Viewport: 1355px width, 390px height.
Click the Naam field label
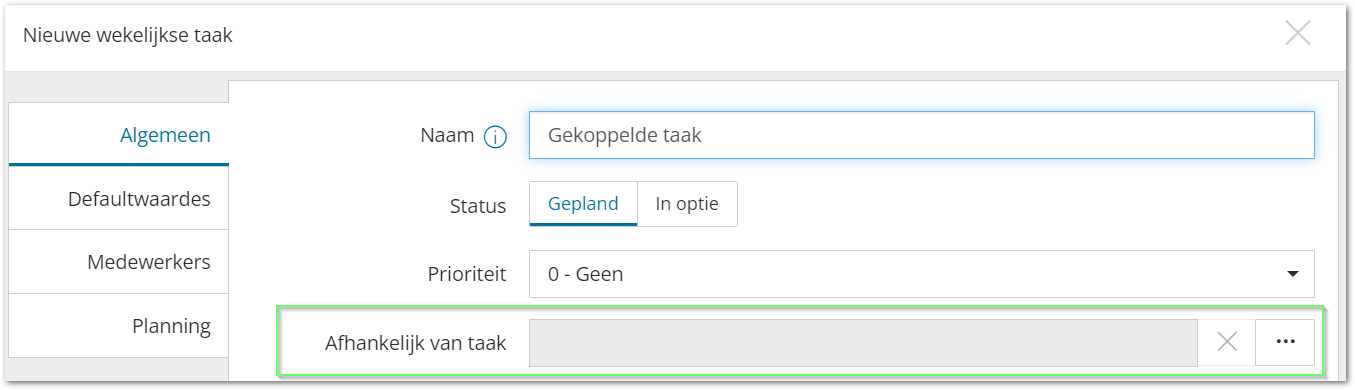coord(447,135)
